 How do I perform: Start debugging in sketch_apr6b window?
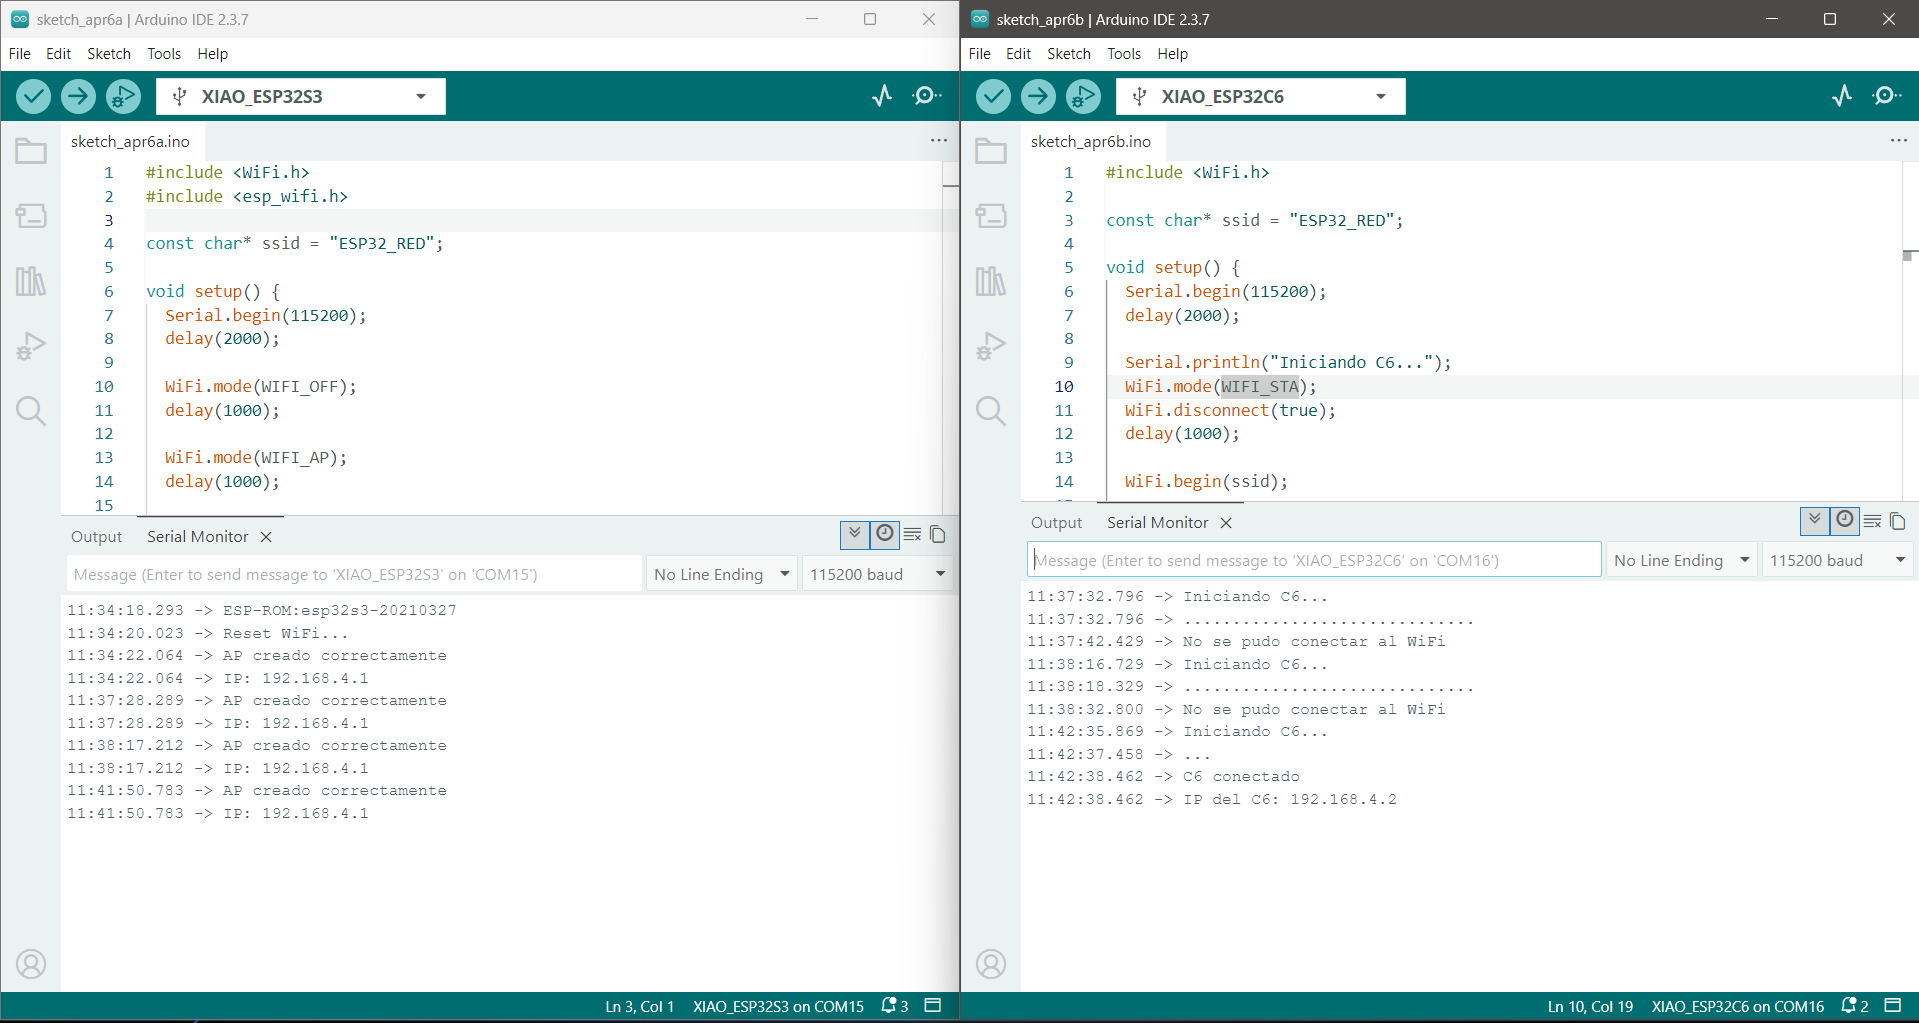1083,96
